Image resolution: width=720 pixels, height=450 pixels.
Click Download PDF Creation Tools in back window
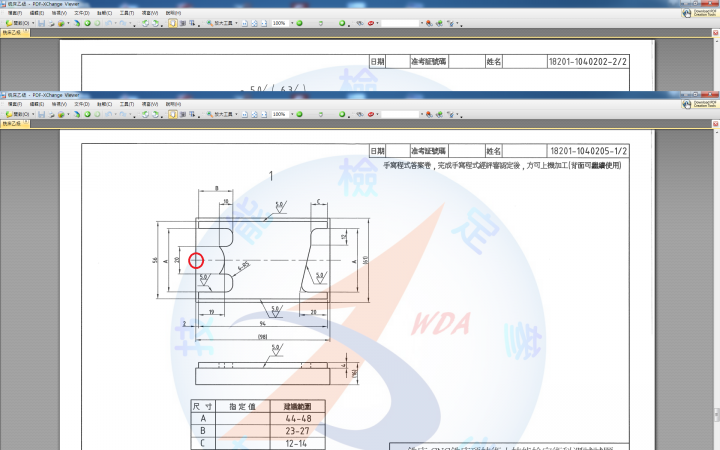[699, 13]
